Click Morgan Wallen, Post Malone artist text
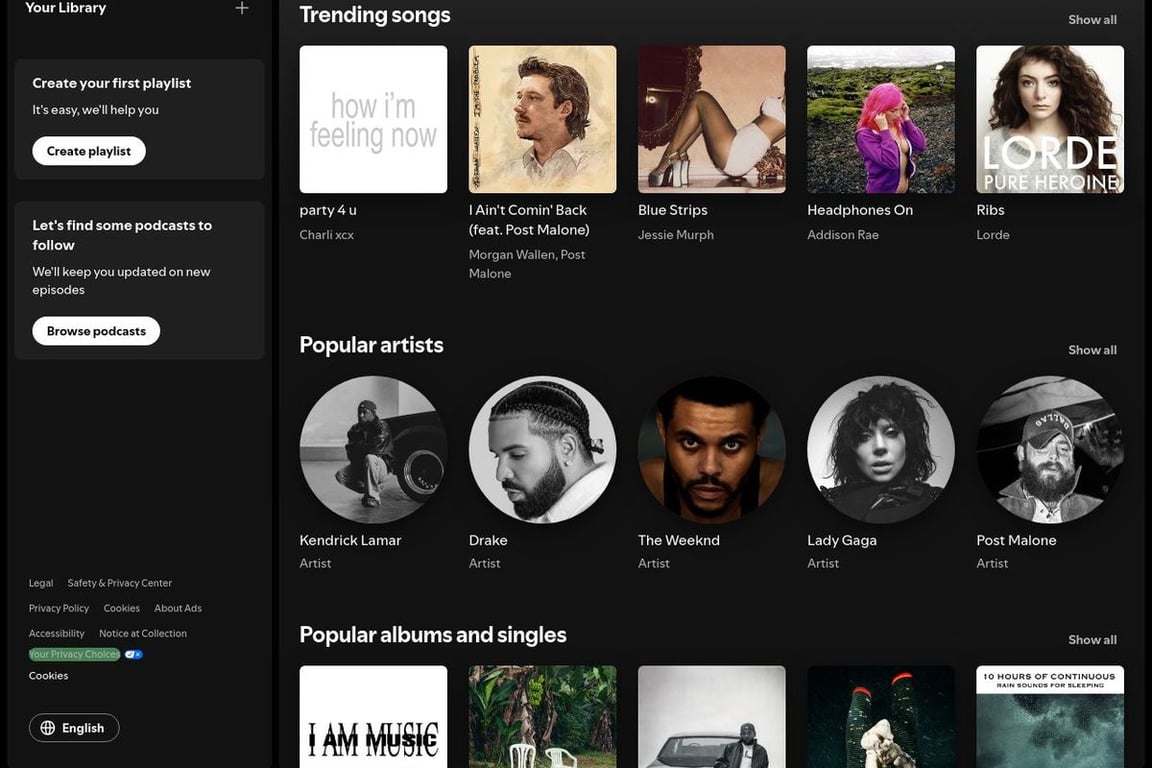 pyautogui.click(x=527, y=264)
